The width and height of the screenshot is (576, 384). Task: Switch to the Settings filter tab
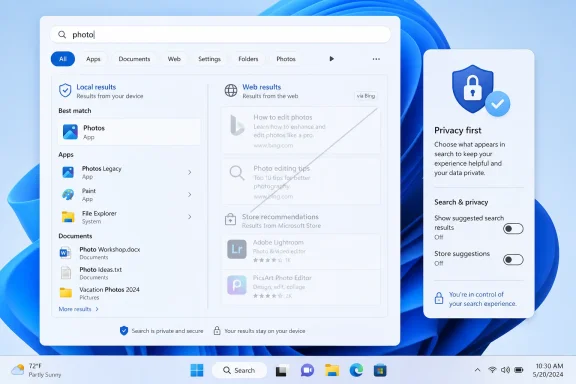(x=209, y=59)
